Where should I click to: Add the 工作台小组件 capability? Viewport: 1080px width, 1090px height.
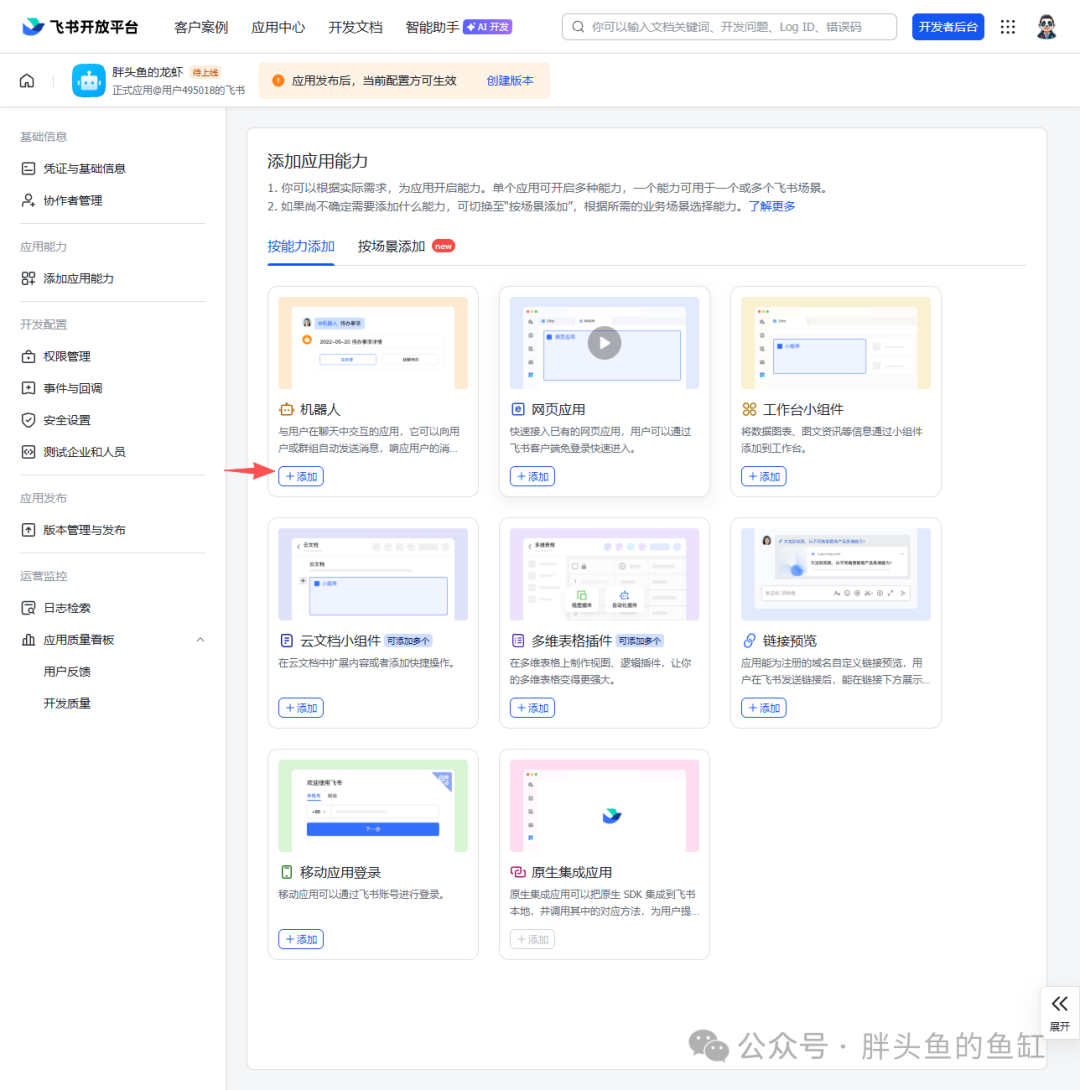(x=764, y=476)
